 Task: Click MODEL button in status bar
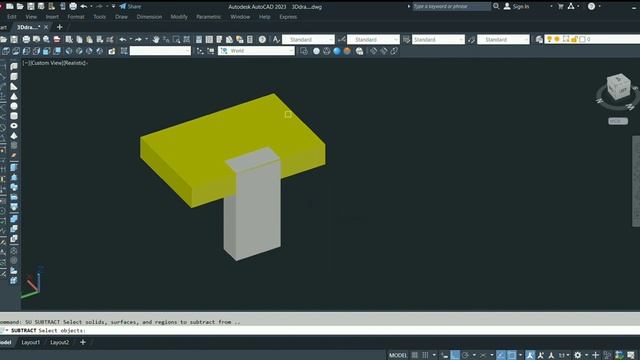tap(398, 355)
